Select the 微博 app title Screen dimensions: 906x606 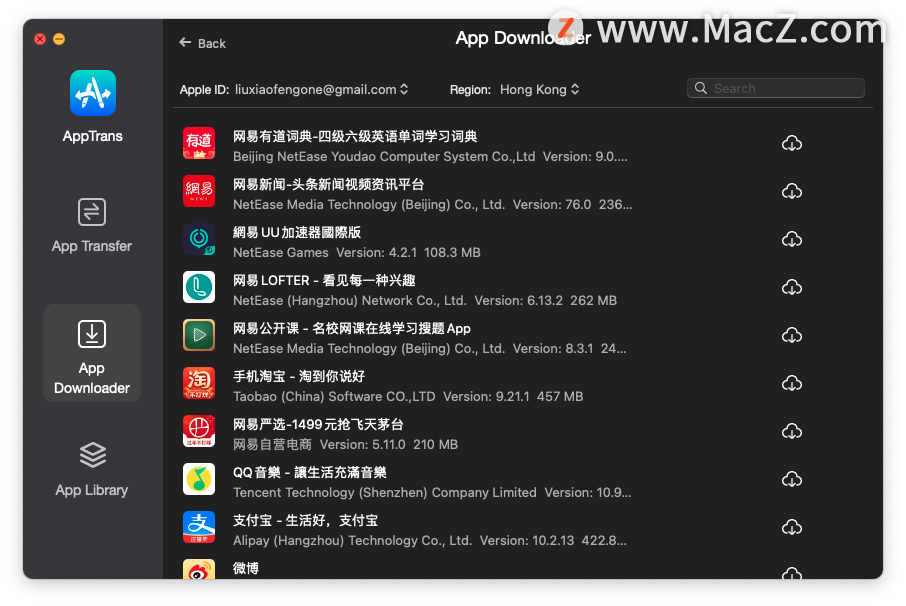246,568
